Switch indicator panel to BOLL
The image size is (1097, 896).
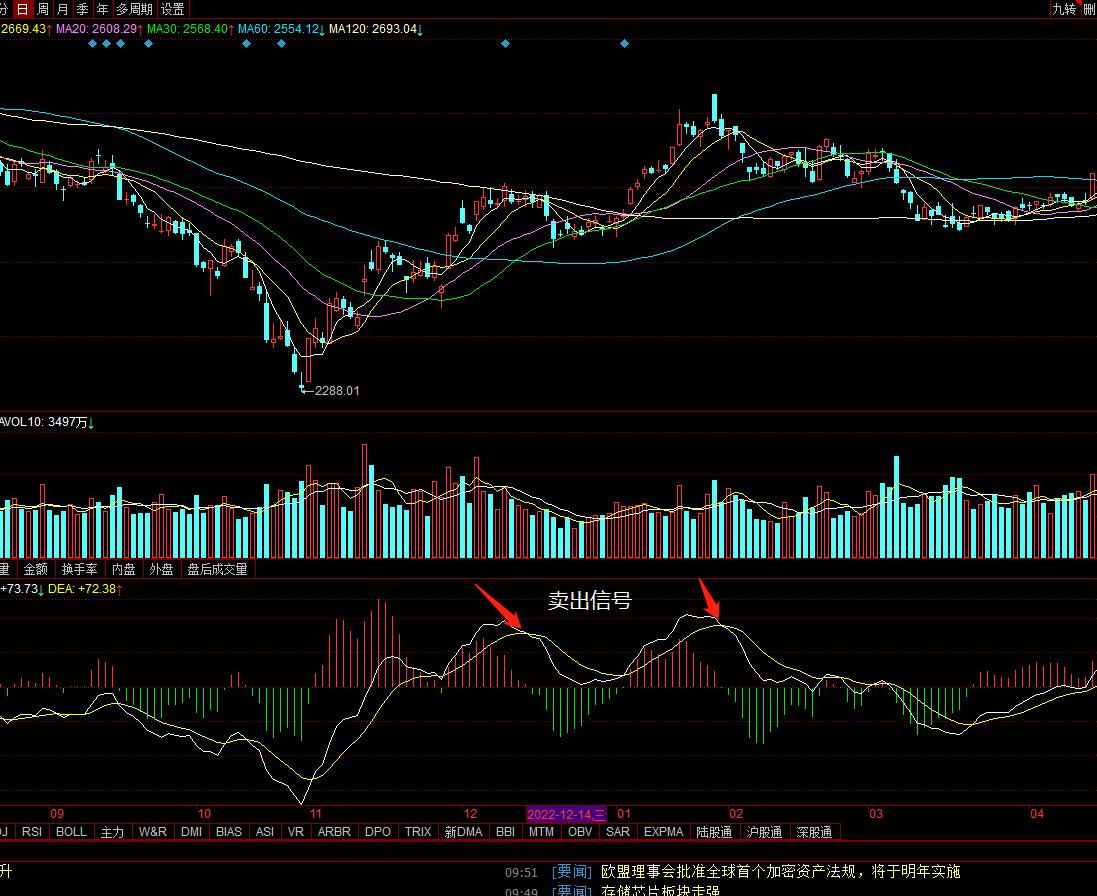coord(71,832)
